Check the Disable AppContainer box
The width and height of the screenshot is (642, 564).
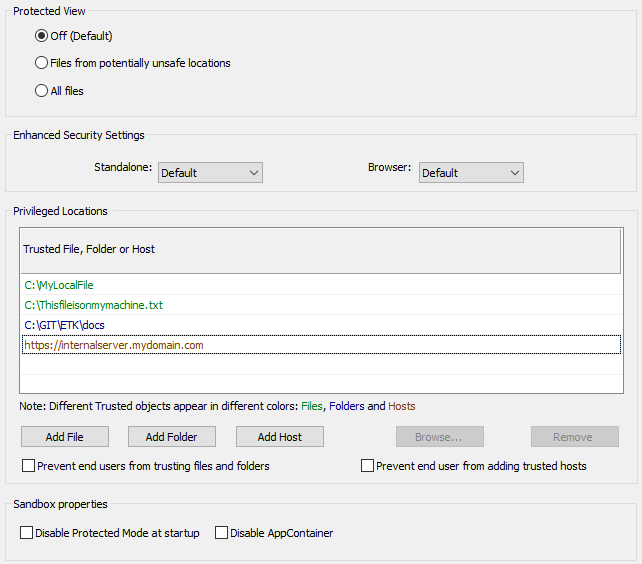pos(222,533)
